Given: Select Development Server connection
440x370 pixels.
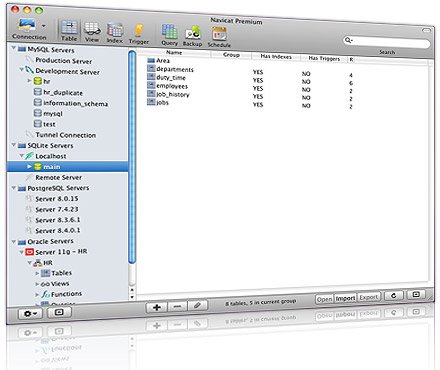Looking at the screenshot, I should pyautogui.click(x=67, y=71).
